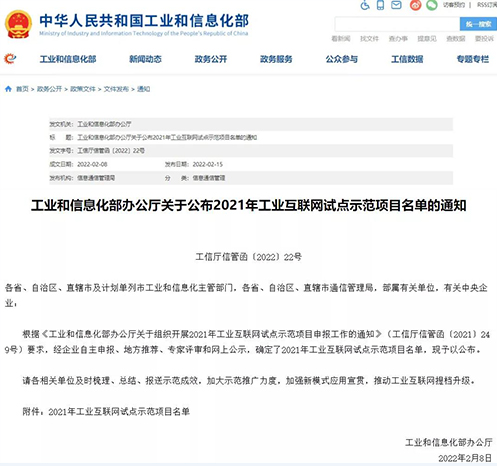Click the 政策文件 breadcrumb link
The width and height of the screenshot is (497, 466).
[x=83, y=89]
